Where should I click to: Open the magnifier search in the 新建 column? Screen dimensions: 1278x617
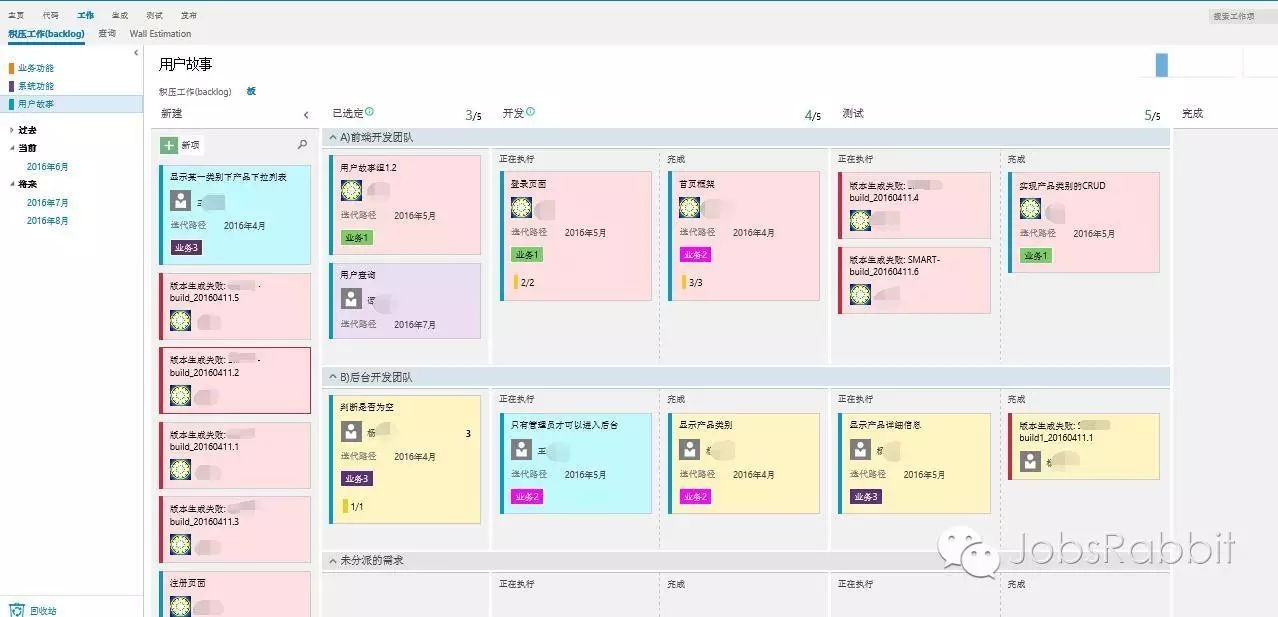(x=303, y=145)
